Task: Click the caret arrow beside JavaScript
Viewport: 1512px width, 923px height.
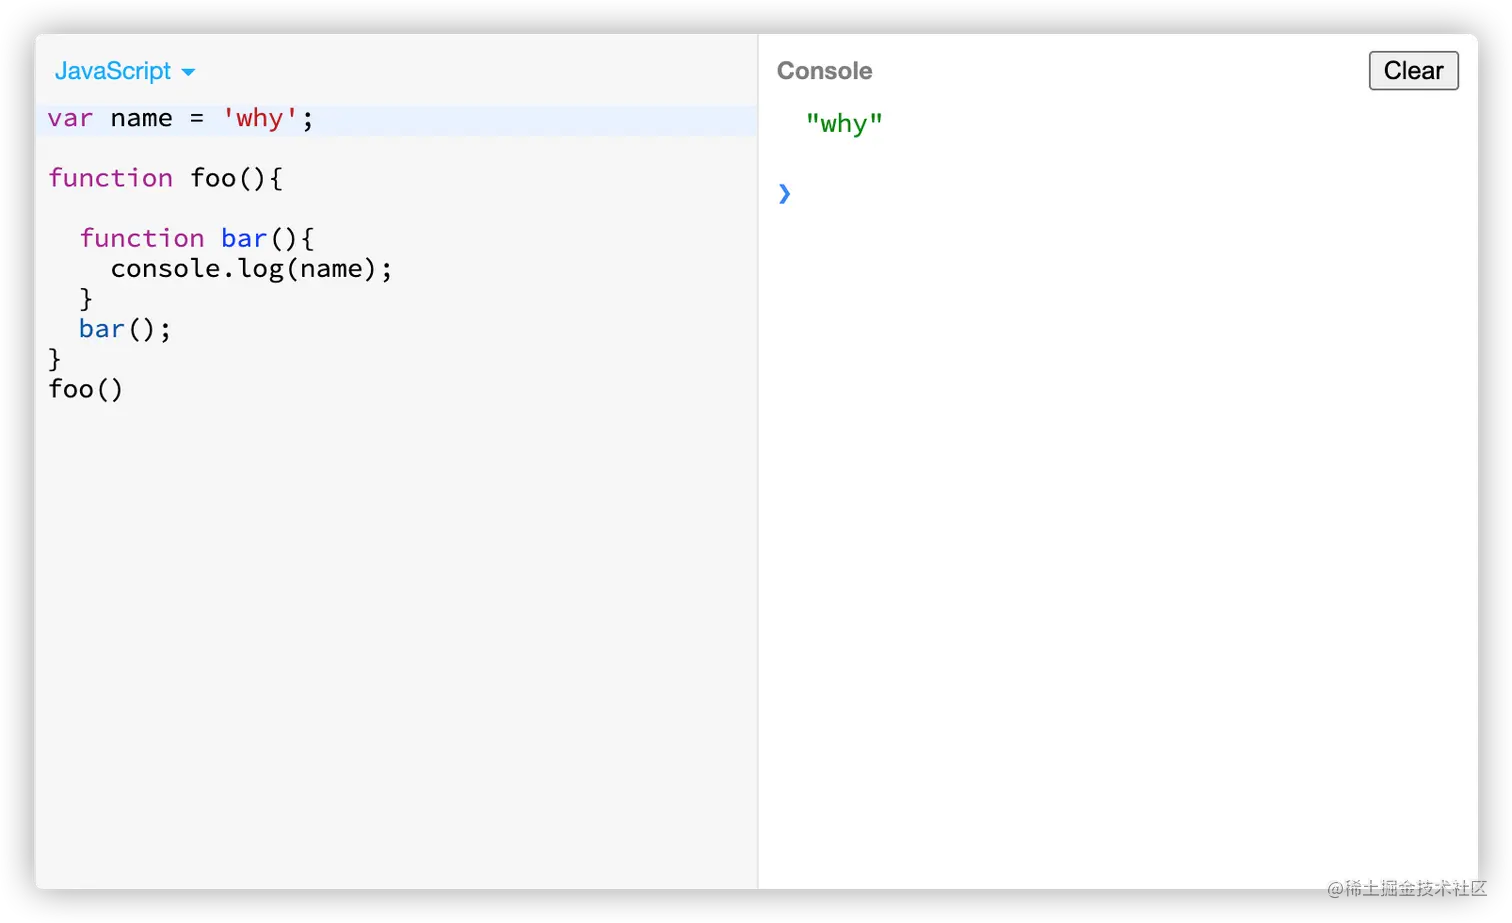Action: pyautogui.click(x=188, y=72)
